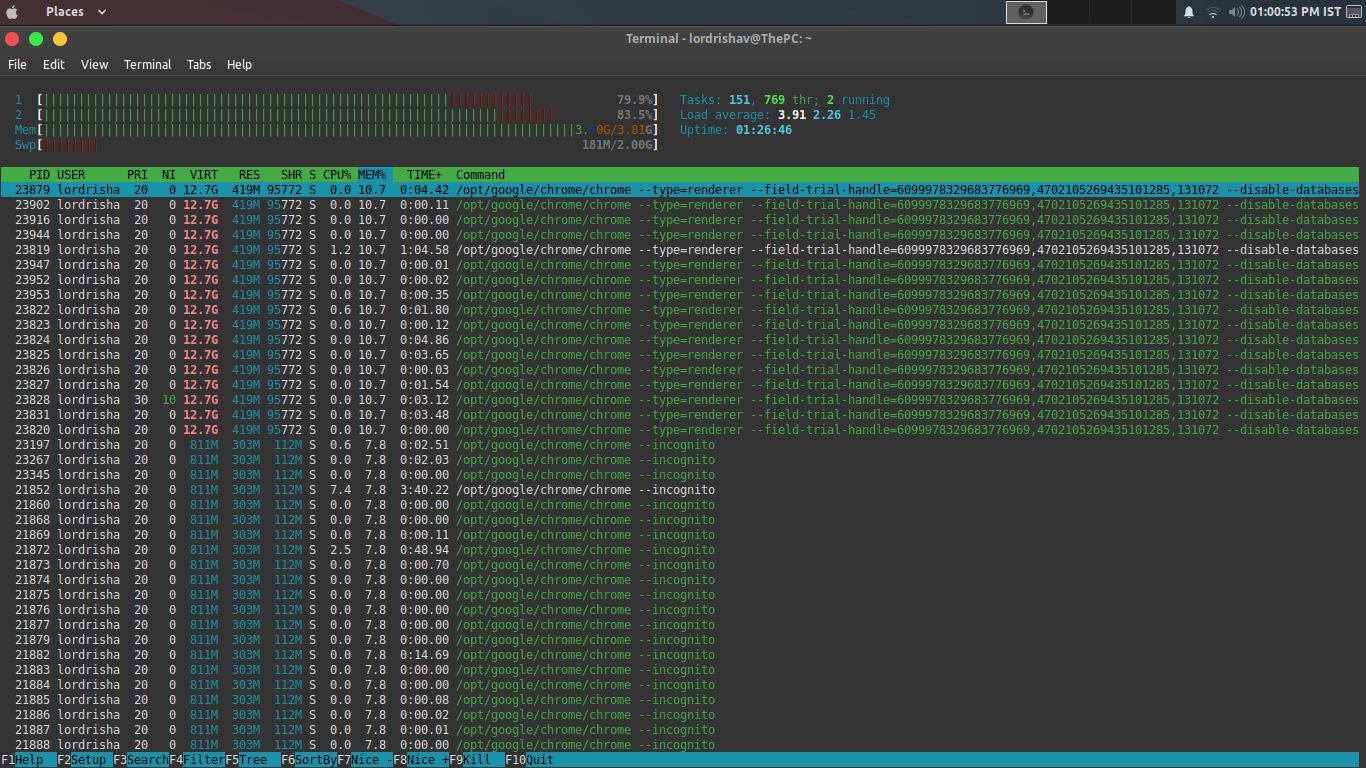Screen dimensions: 1366x768
Task: Click F7 Nice - in function bar
Action: point(365,760)
